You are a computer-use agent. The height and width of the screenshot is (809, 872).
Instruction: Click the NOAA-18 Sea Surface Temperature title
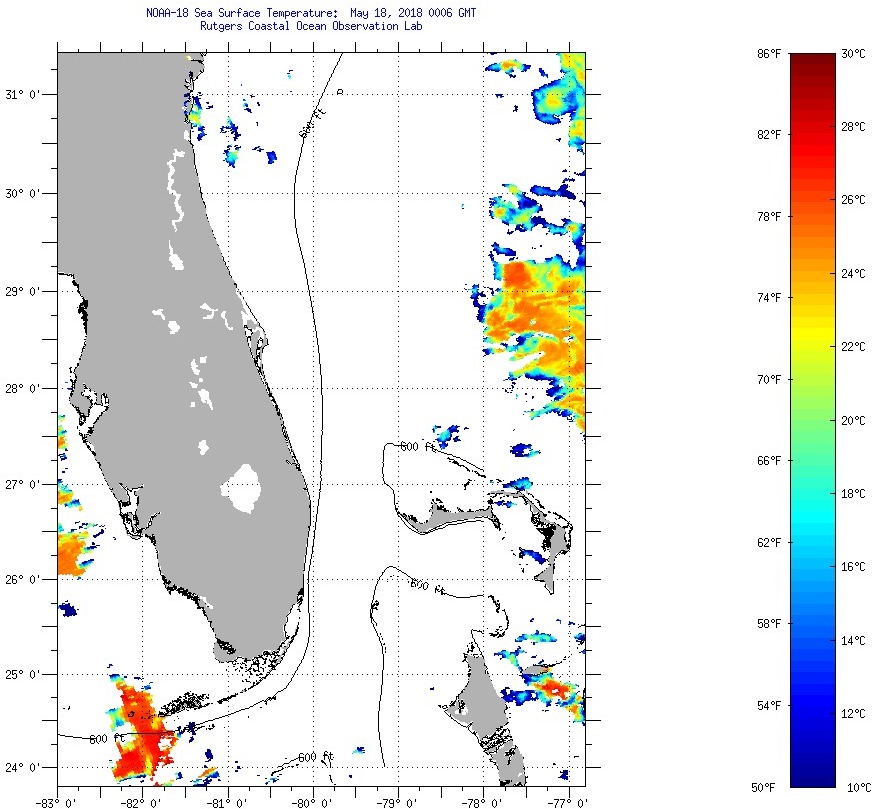tap(311, 13)
